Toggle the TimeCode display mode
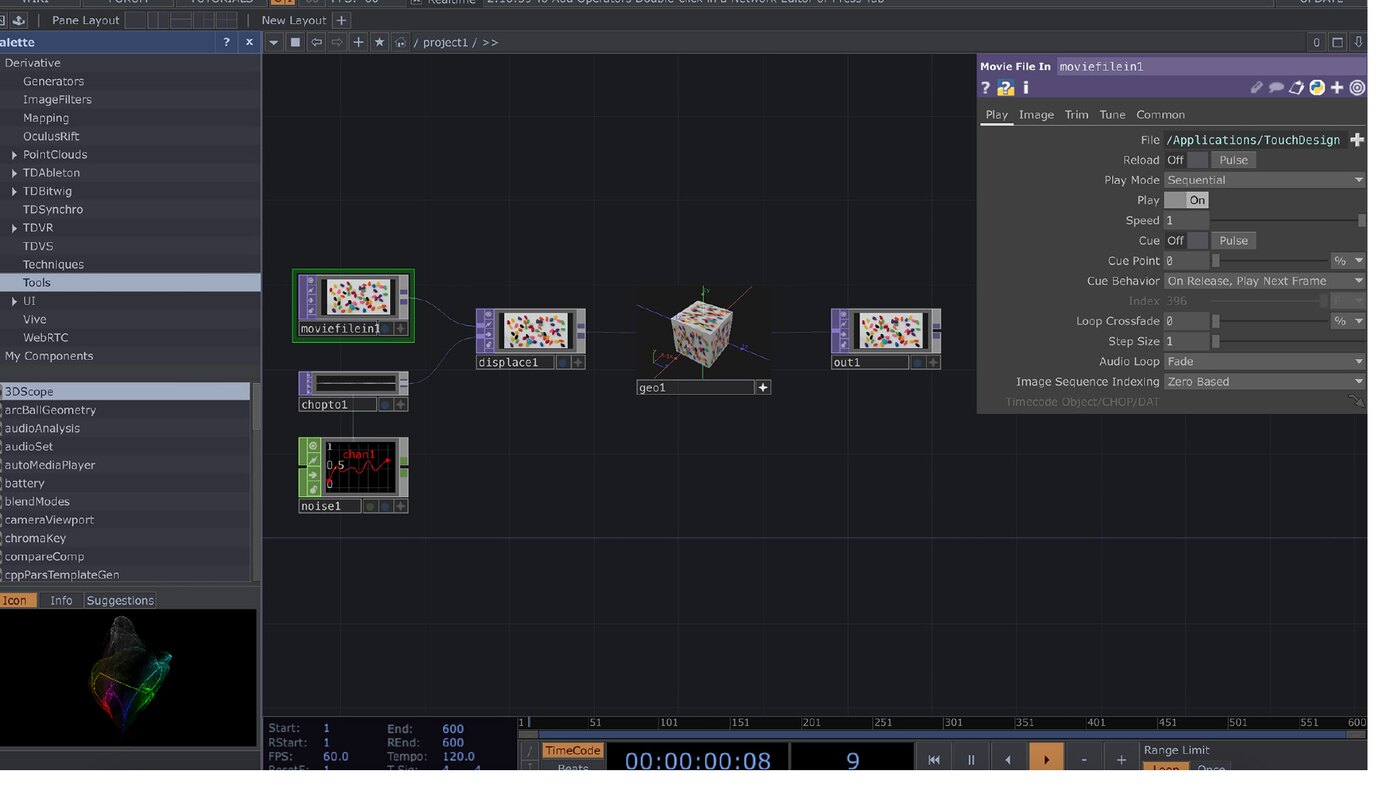 coord(572,750)
